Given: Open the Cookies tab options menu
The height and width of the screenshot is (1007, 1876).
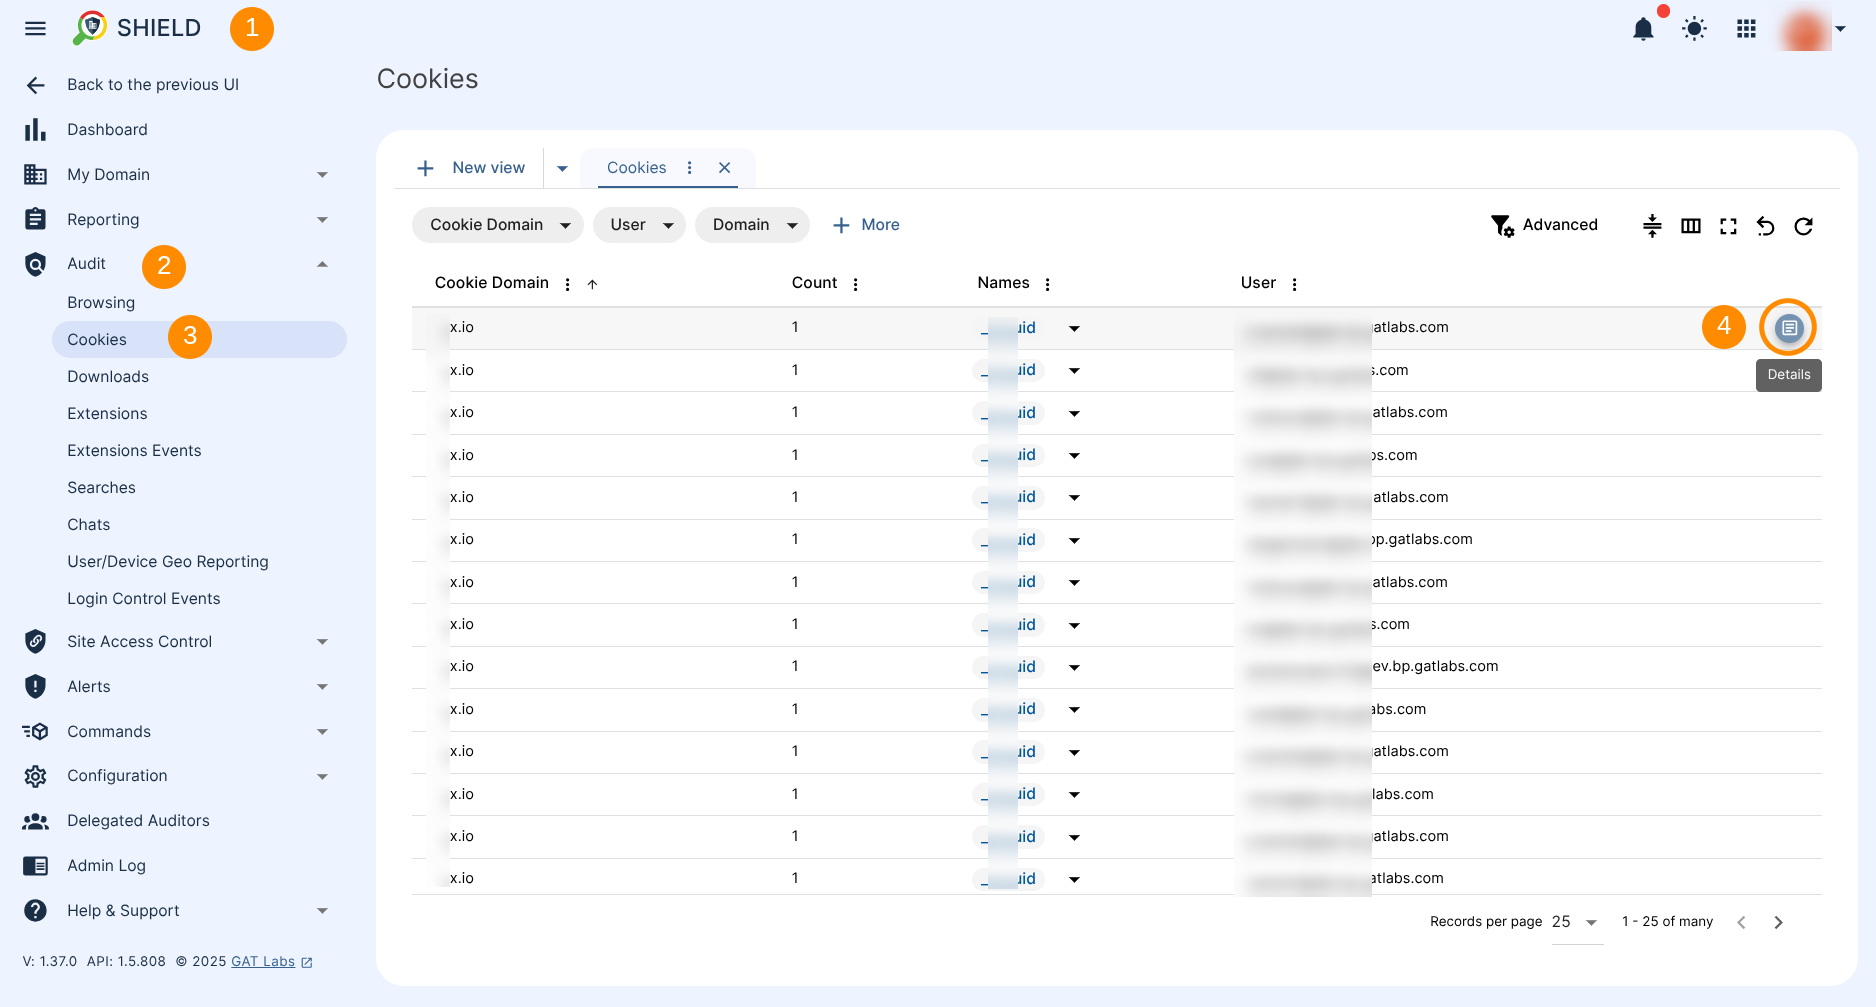Looking at the screenshot, I should click(689, 168).
